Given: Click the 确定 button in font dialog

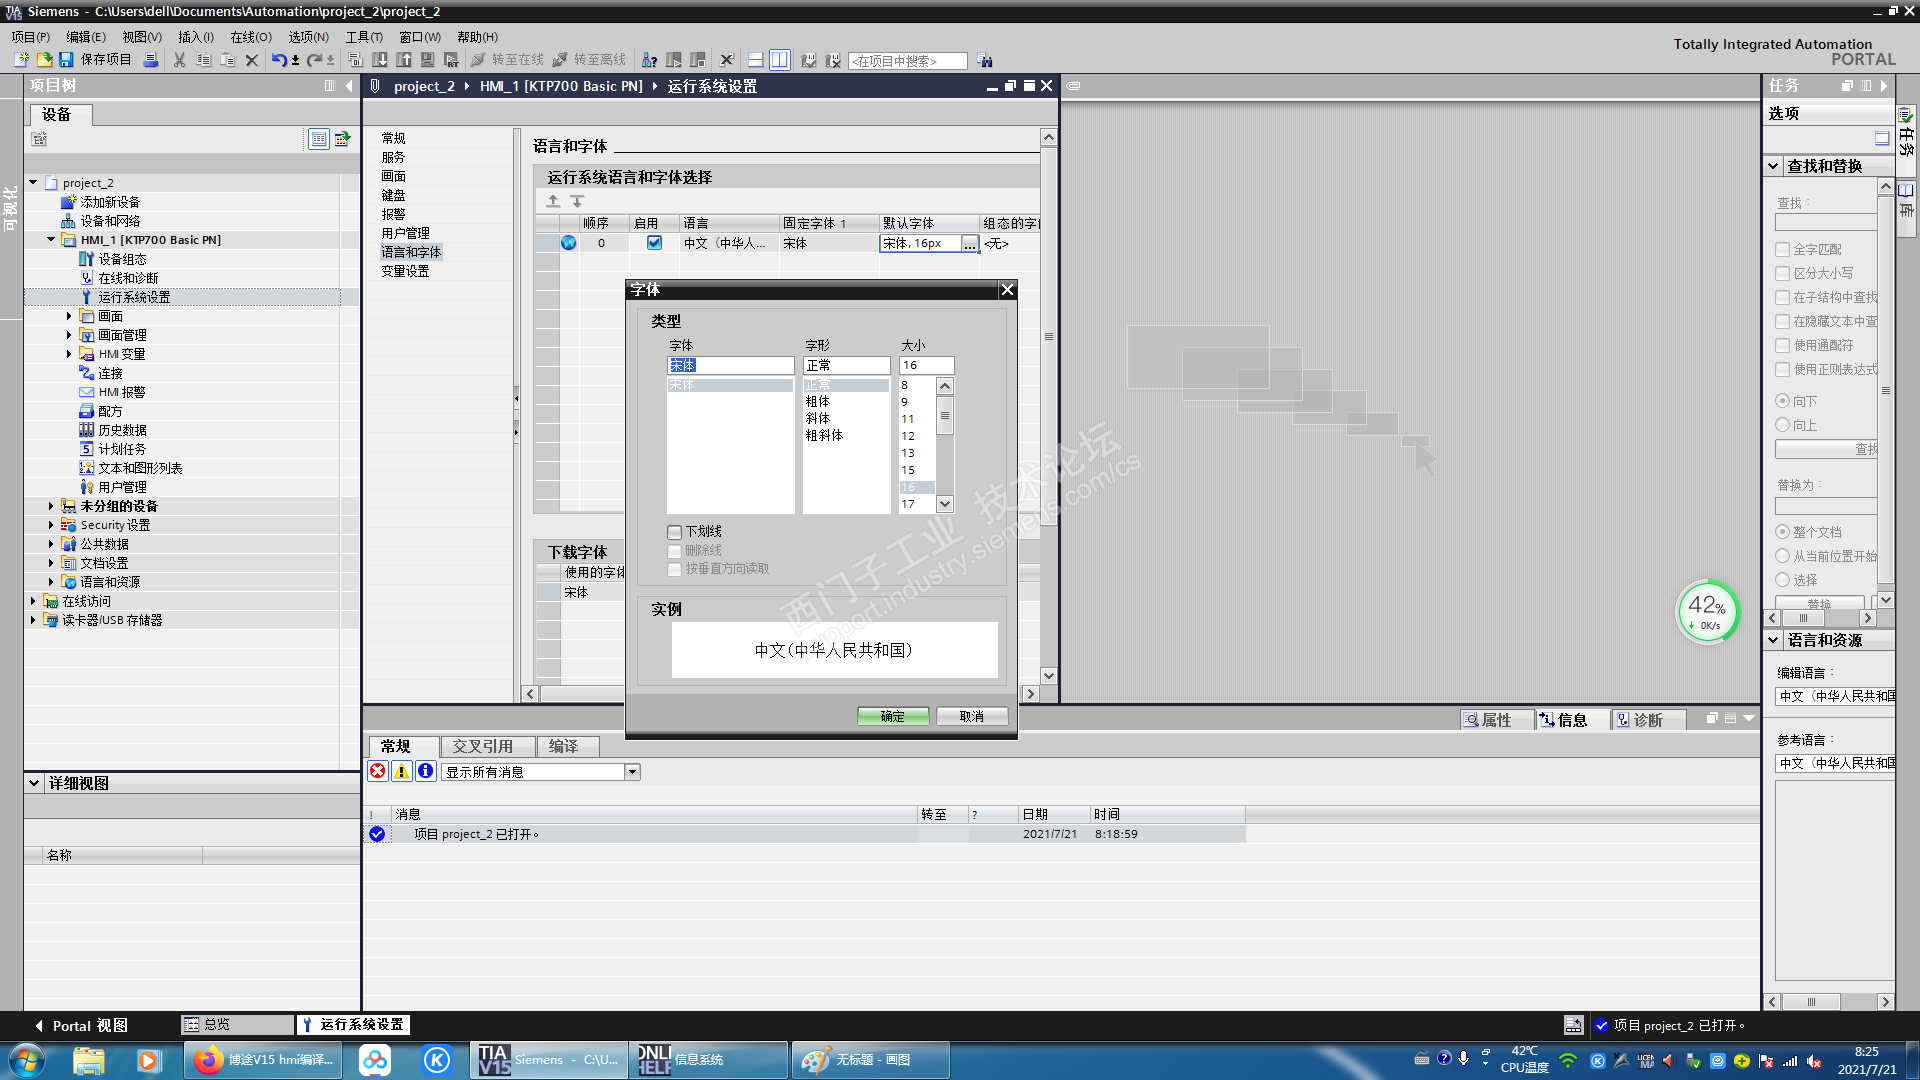Looking at the screenshot, I should (x=892, y=716).
